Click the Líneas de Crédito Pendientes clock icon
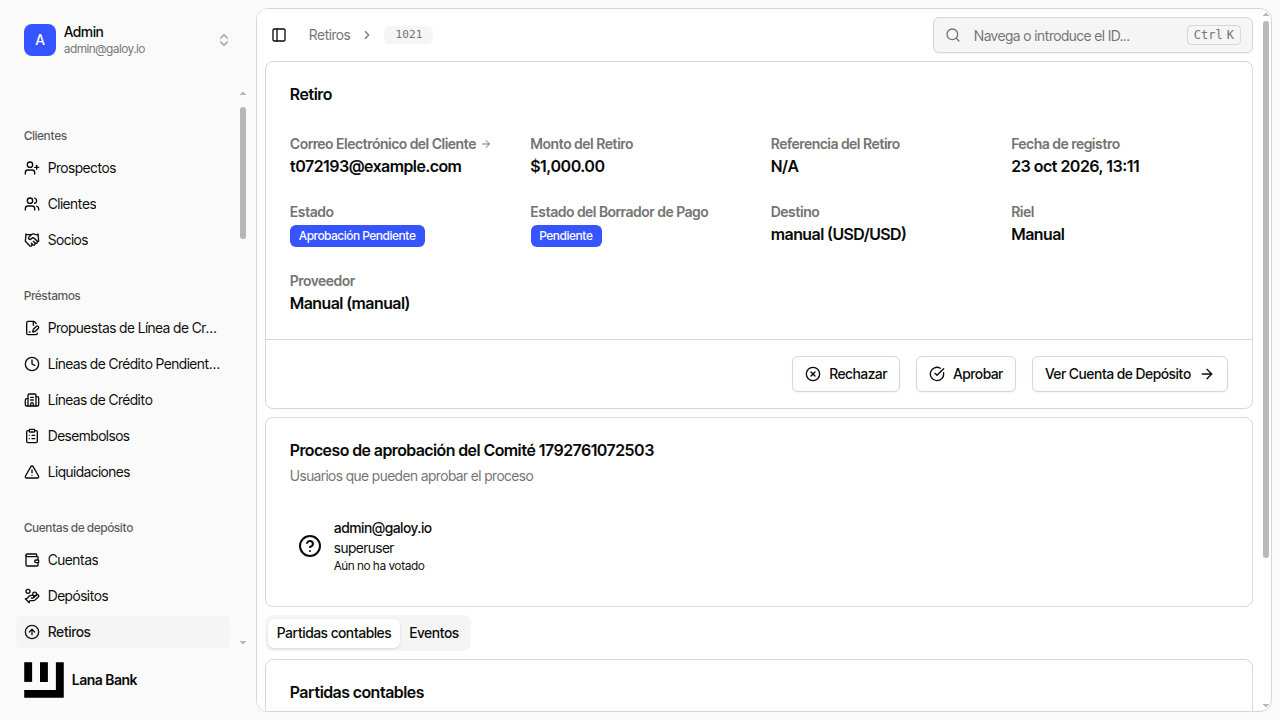Image resolution: width=1280 pixels, height=720 pixels. point(32,364)
